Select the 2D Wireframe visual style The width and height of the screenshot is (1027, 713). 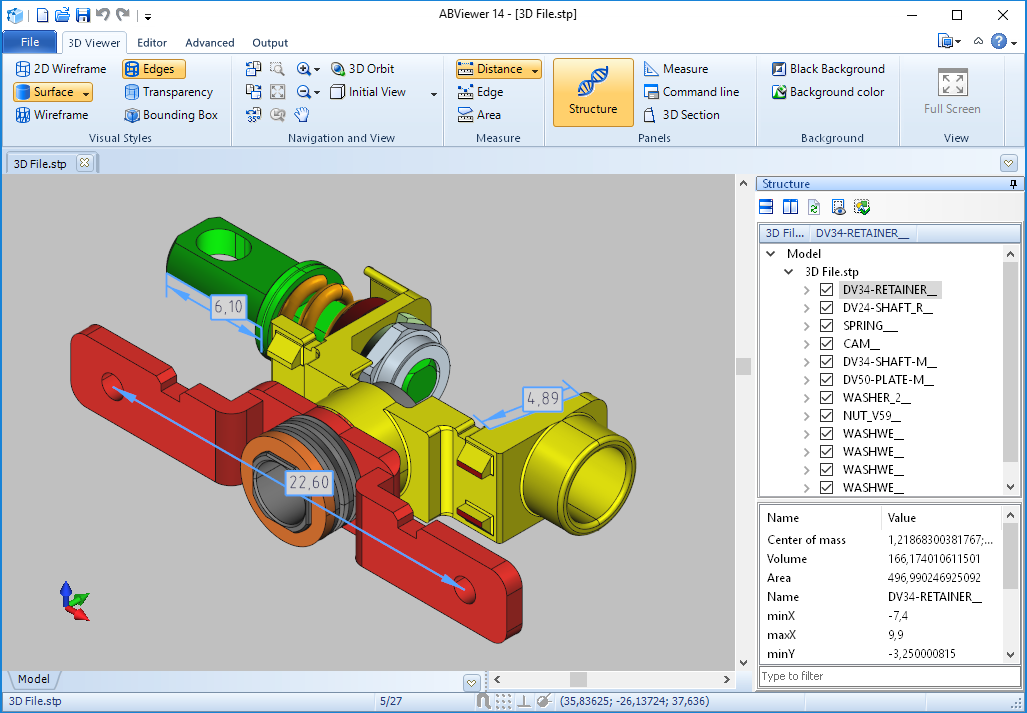[x=61, y=69]
